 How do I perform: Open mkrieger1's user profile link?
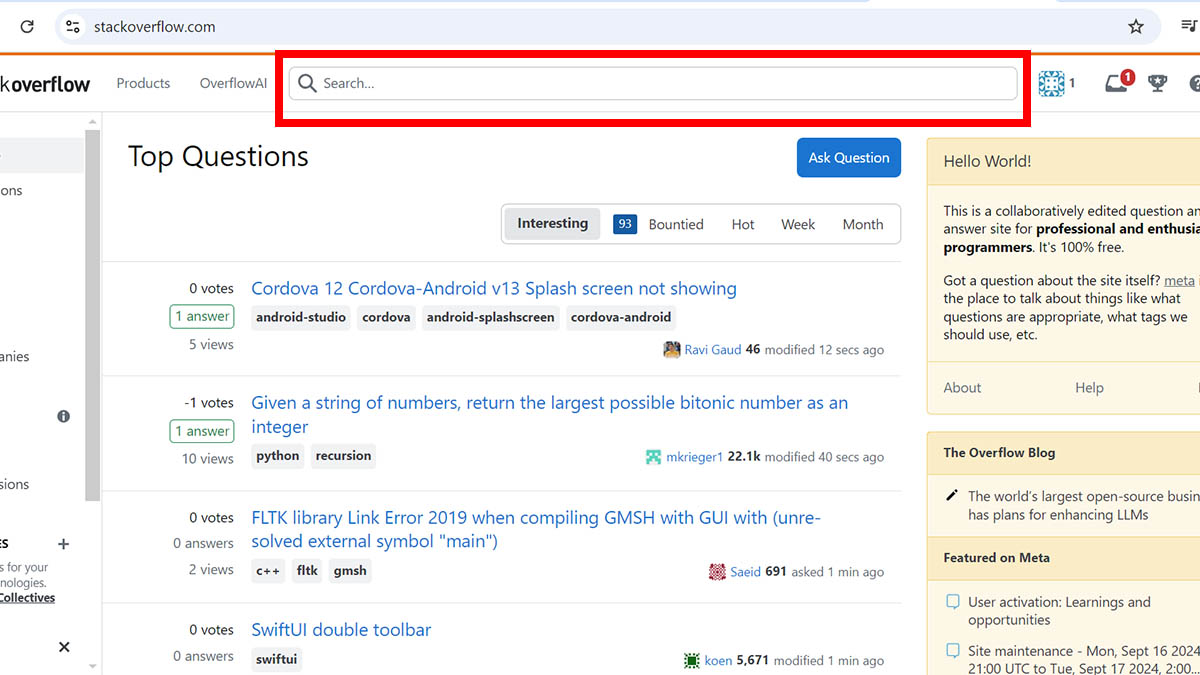[x=695, y=457]
